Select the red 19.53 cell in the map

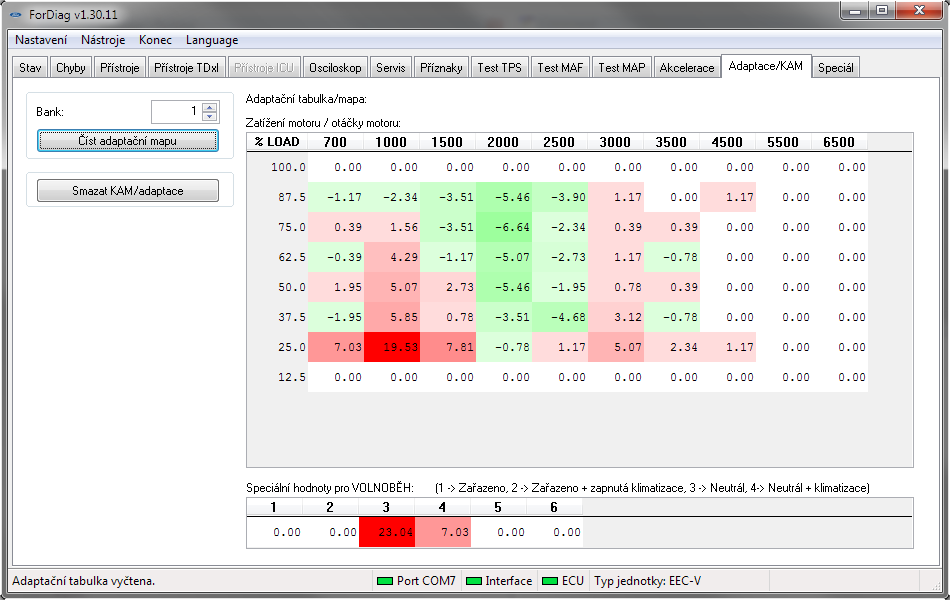392,347
